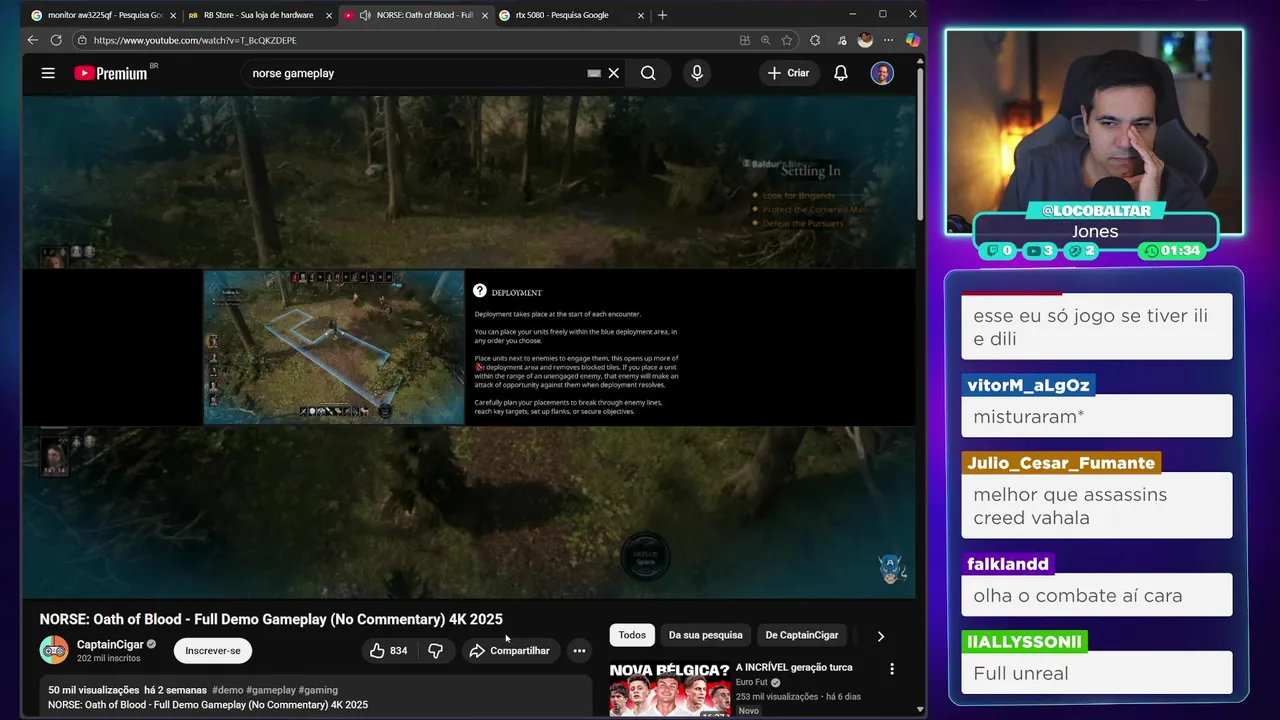
Task: Click chat username 'Julio_Cesar_Fumante'
Action: coord(1061,463)
